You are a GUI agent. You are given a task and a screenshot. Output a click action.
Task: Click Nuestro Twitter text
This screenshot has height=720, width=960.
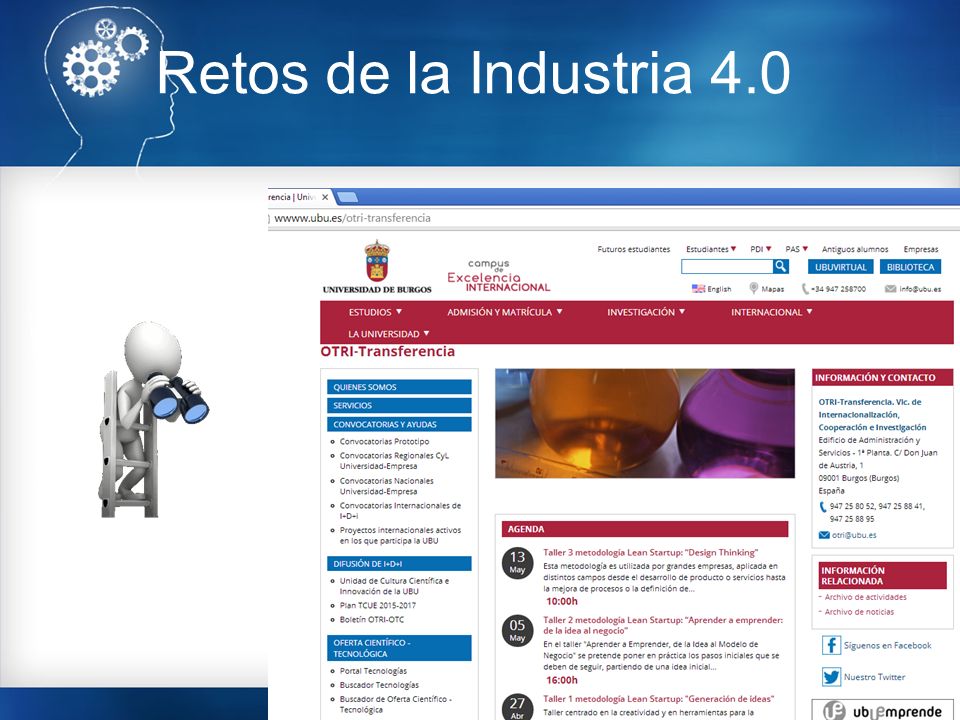[x=874, y=677]
